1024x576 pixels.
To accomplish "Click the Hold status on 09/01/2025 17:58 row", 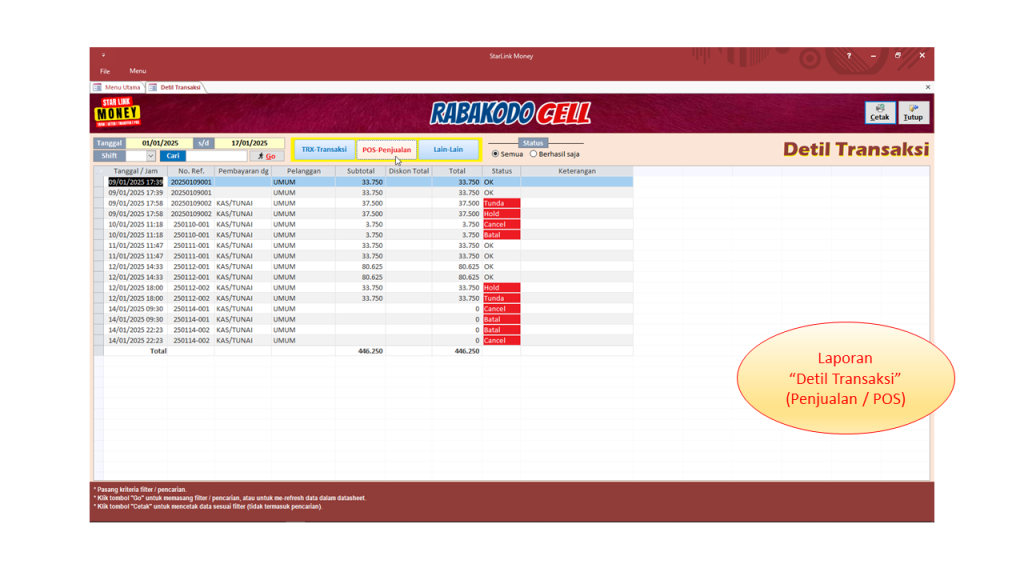I will 502,214.
